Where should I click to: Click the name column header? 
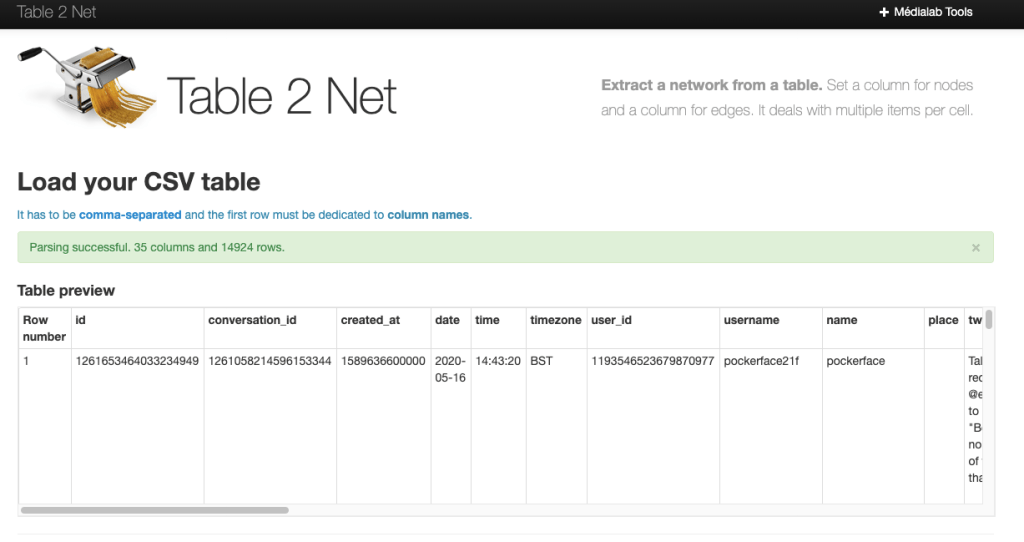873,328
